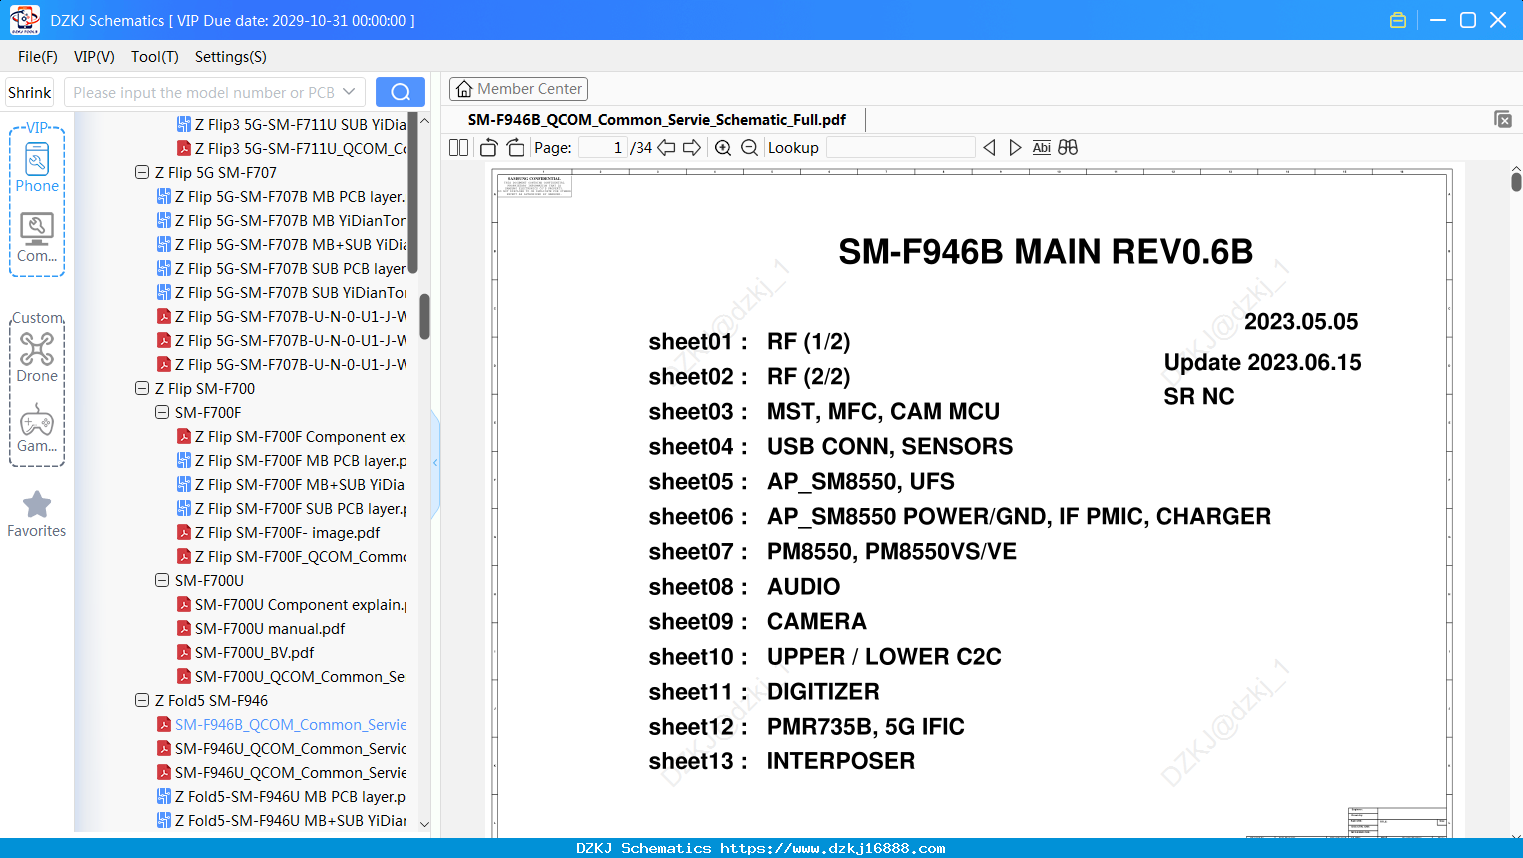Toggle whole-word match Abi icon

tap(1041, 148)
